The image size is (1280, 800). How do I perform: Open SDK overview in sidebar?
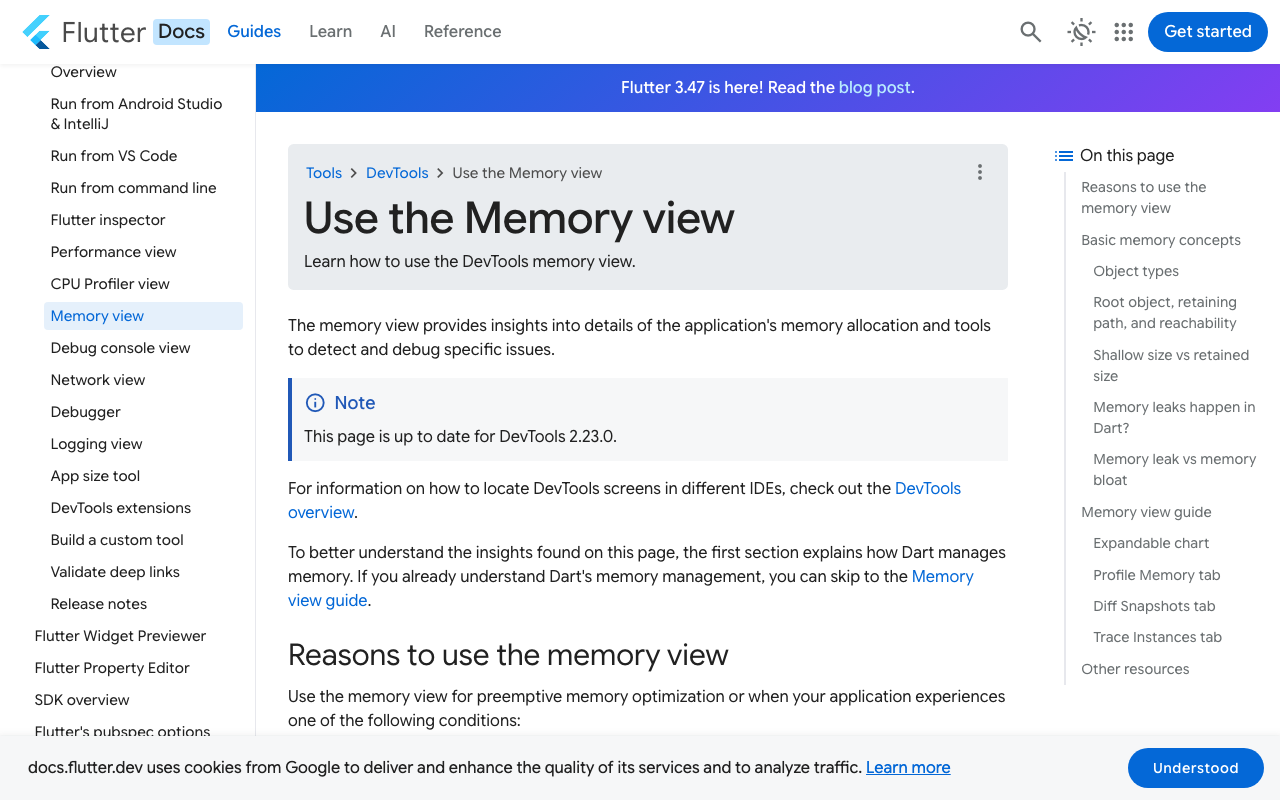(x=82, y=700)
